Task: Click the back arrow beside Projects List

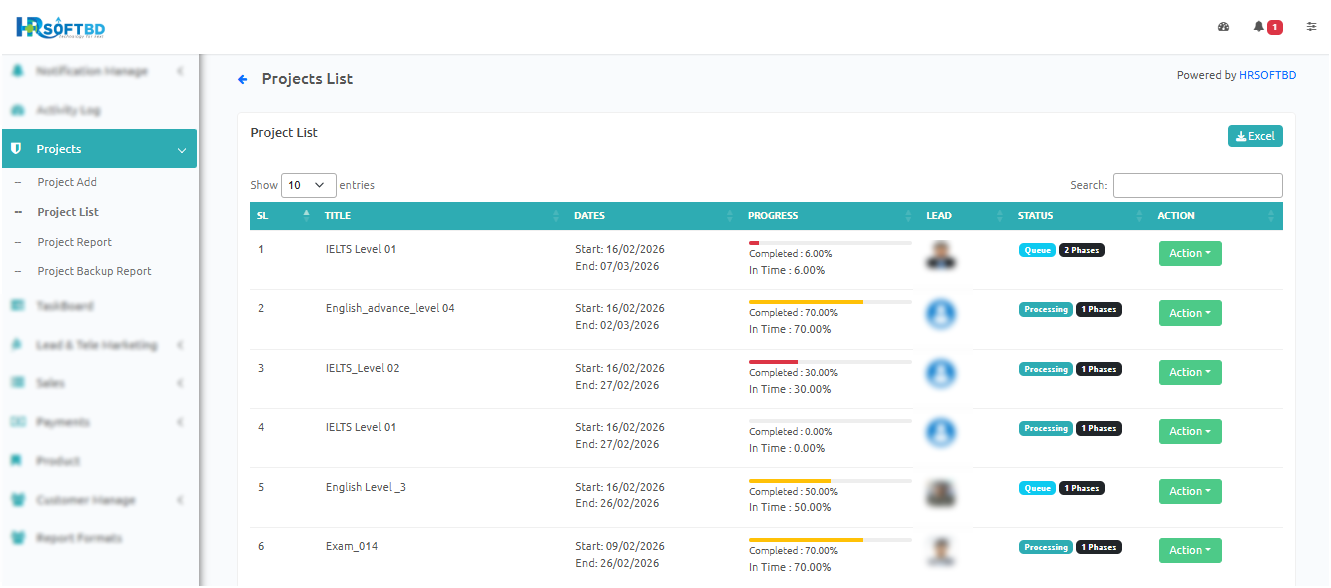Action: tap(242, 79)
